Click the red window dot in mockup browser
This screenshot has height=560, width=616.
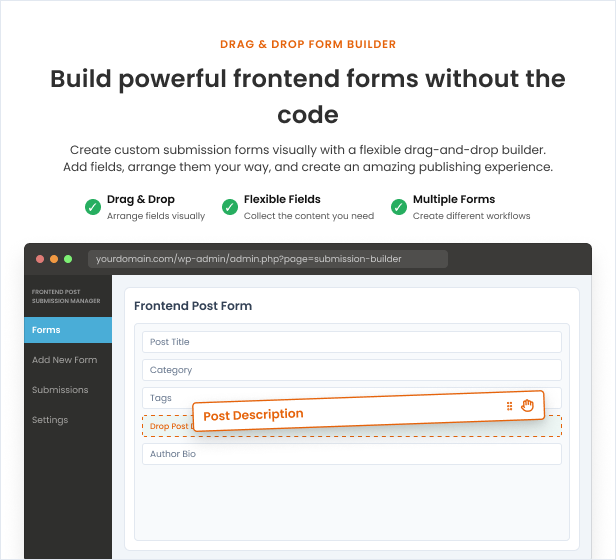coord(40,259)
